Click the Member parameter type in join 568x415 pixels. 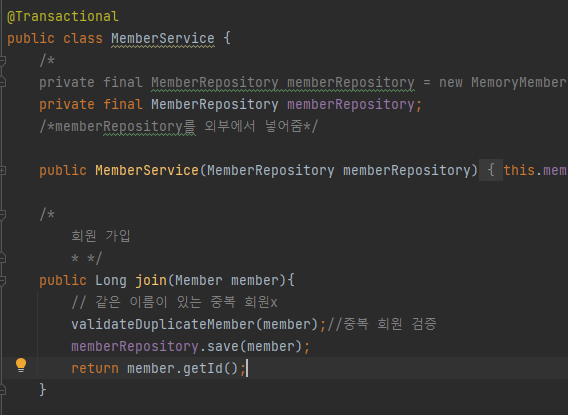point(199,281)
